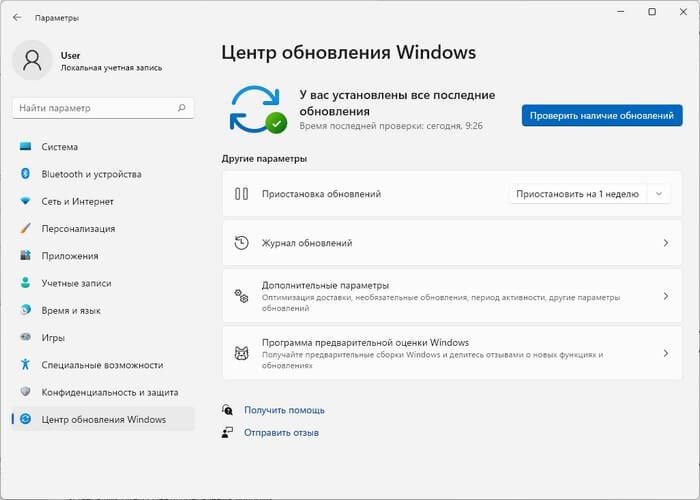The height and width of the screenshot is (500, 700).
Task: Click the Время и язык globe icon
Action: 25,310
